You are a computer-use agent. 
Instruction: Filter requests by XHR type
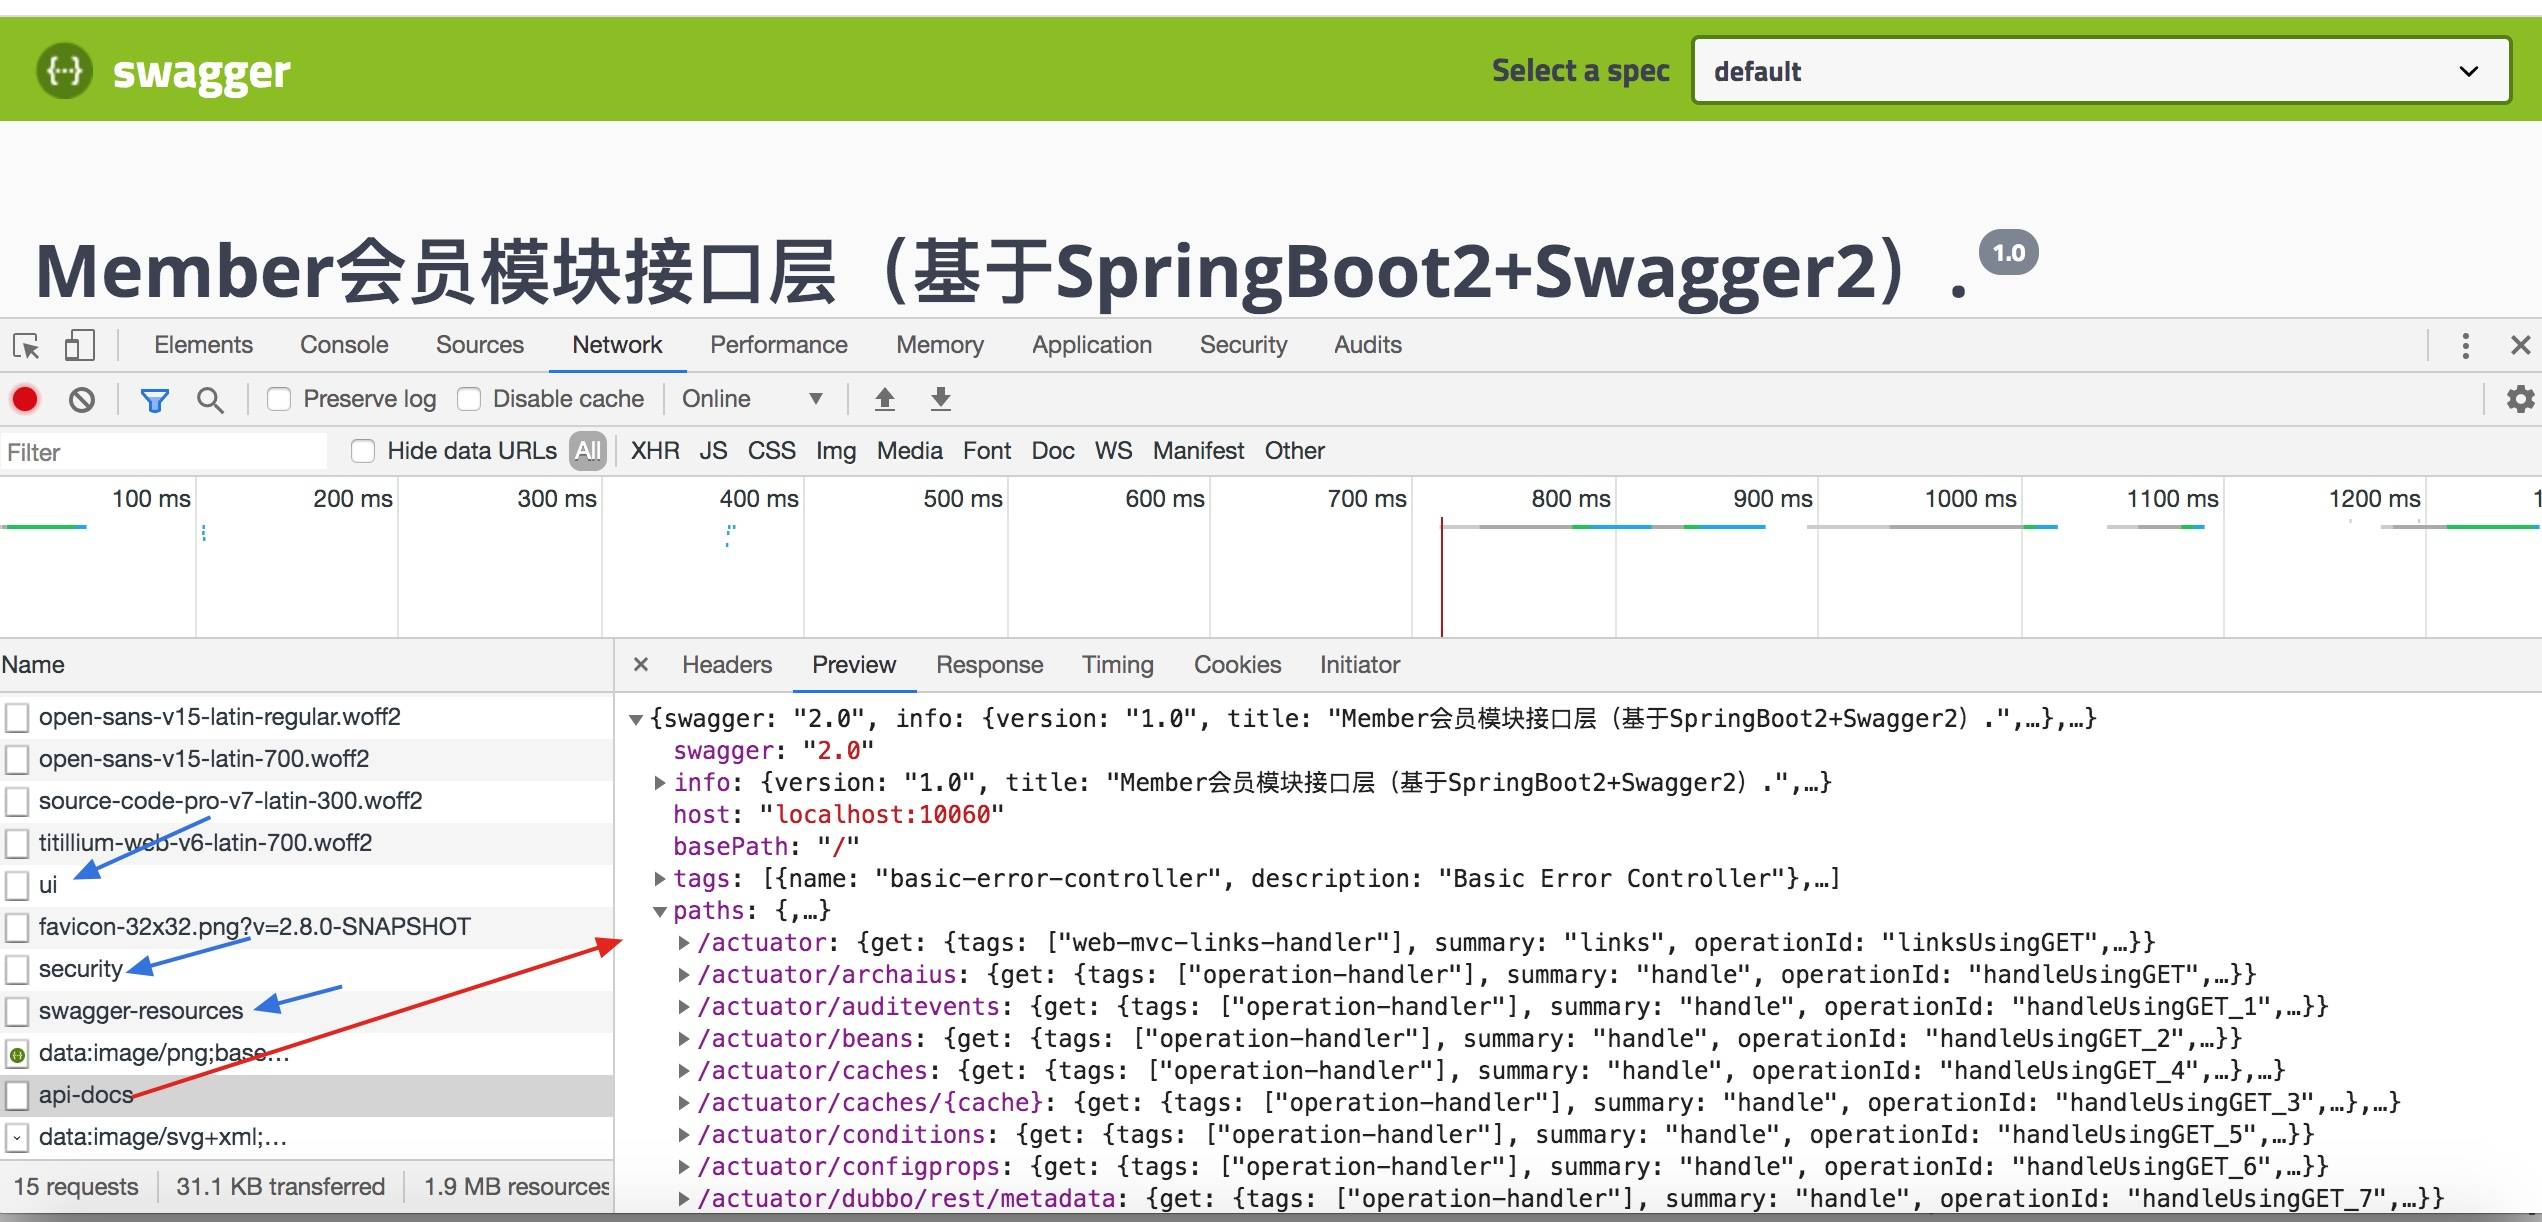pos(655,451)
